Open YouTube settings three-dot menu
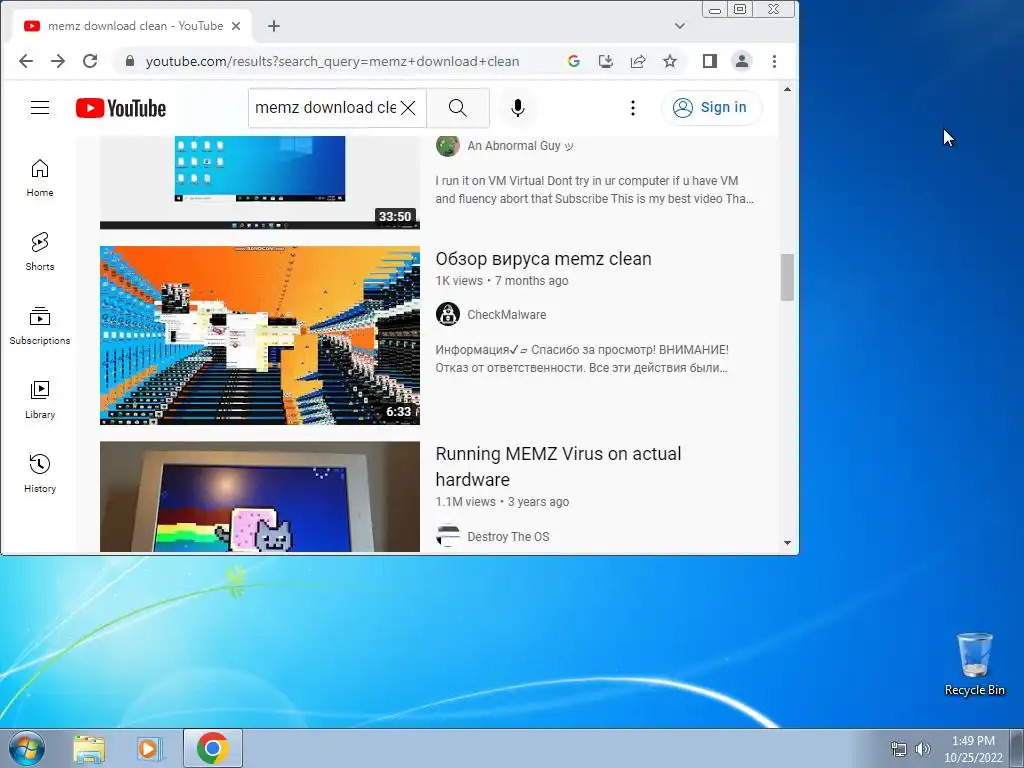Screen dimensions: 1024x768 632,108
